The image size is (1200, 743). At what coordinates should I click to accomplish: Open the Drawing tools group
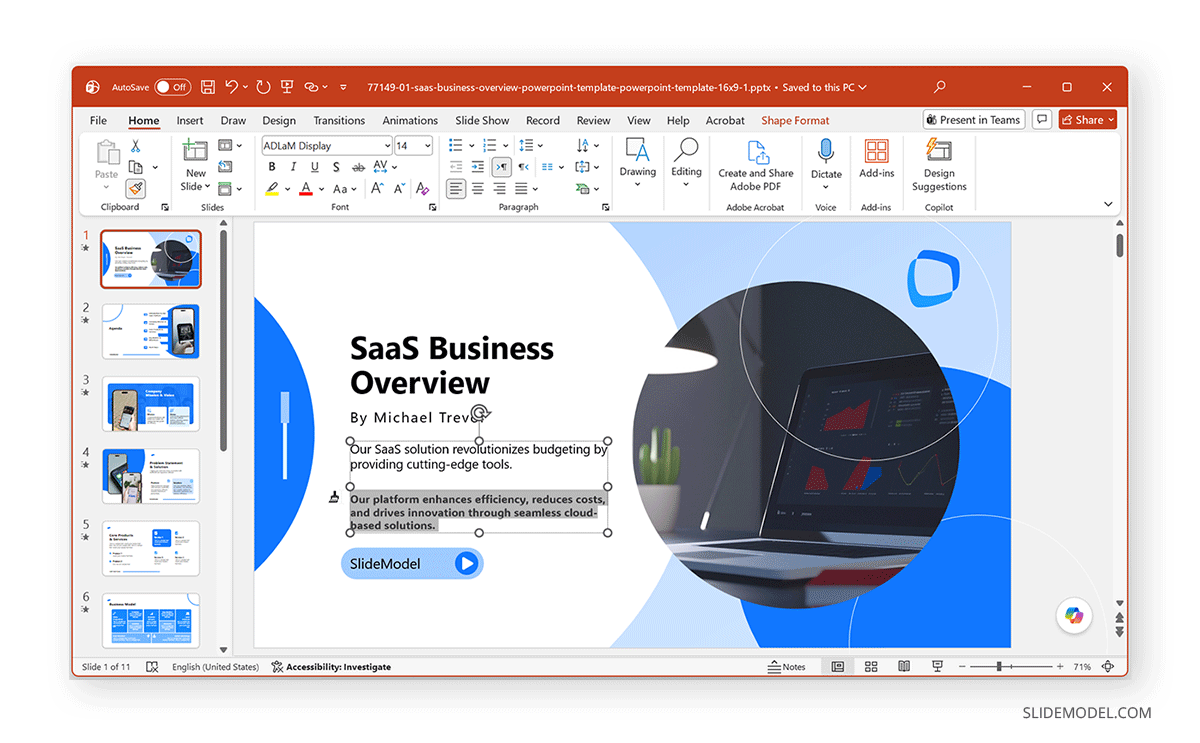click(x=637, y=164)
